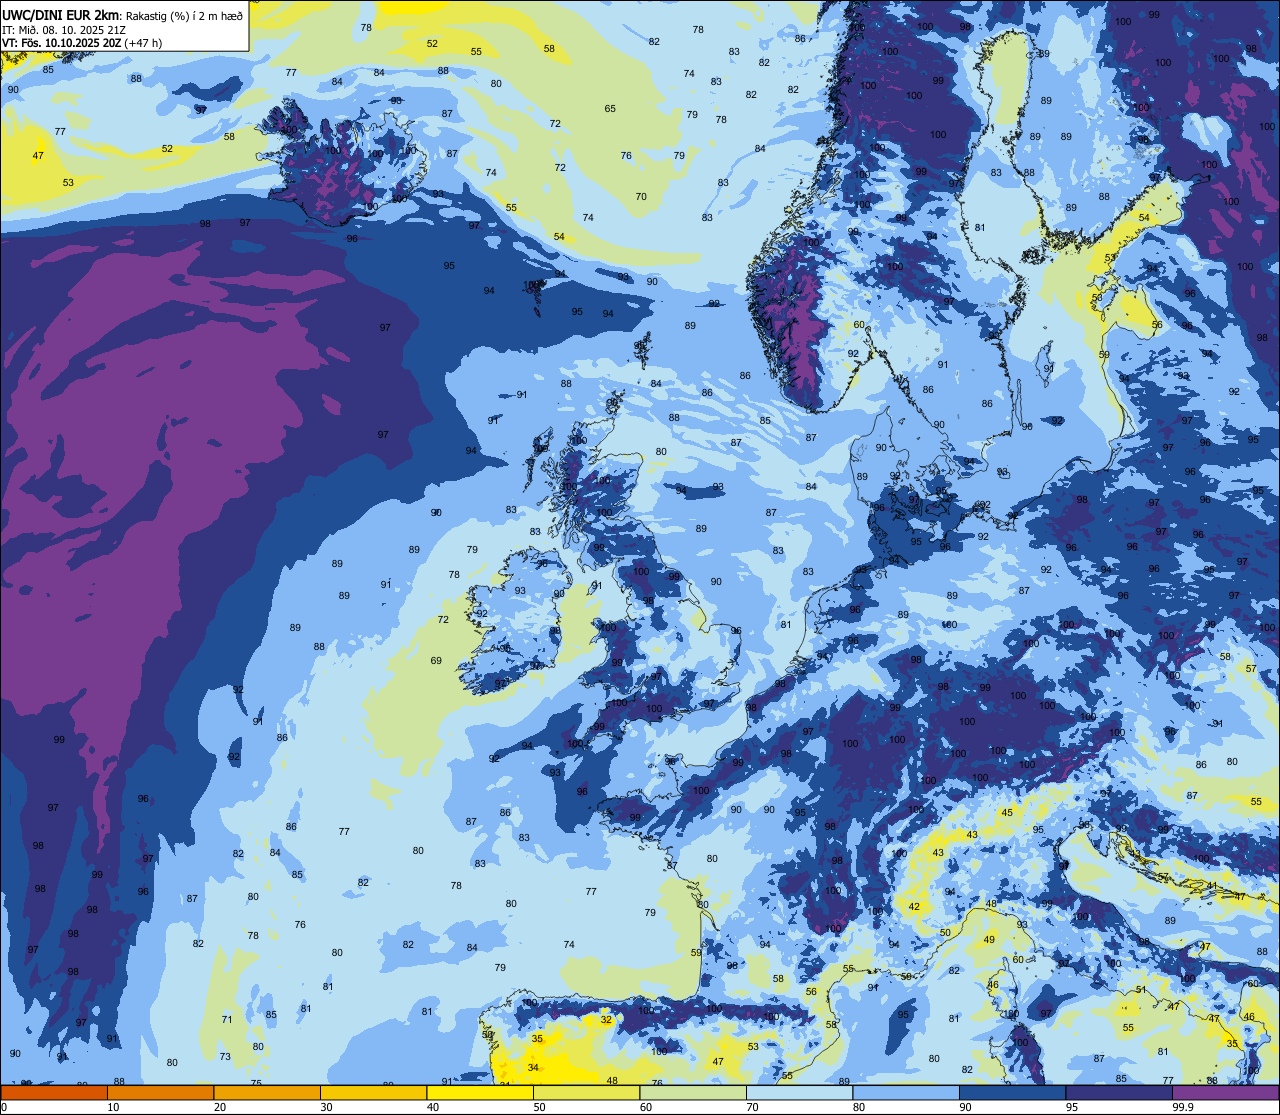The height and width of the screenshot is (1115, 1280).
Task: Click the '32' humidity value over northern Spain
Action: [606, 1020]
